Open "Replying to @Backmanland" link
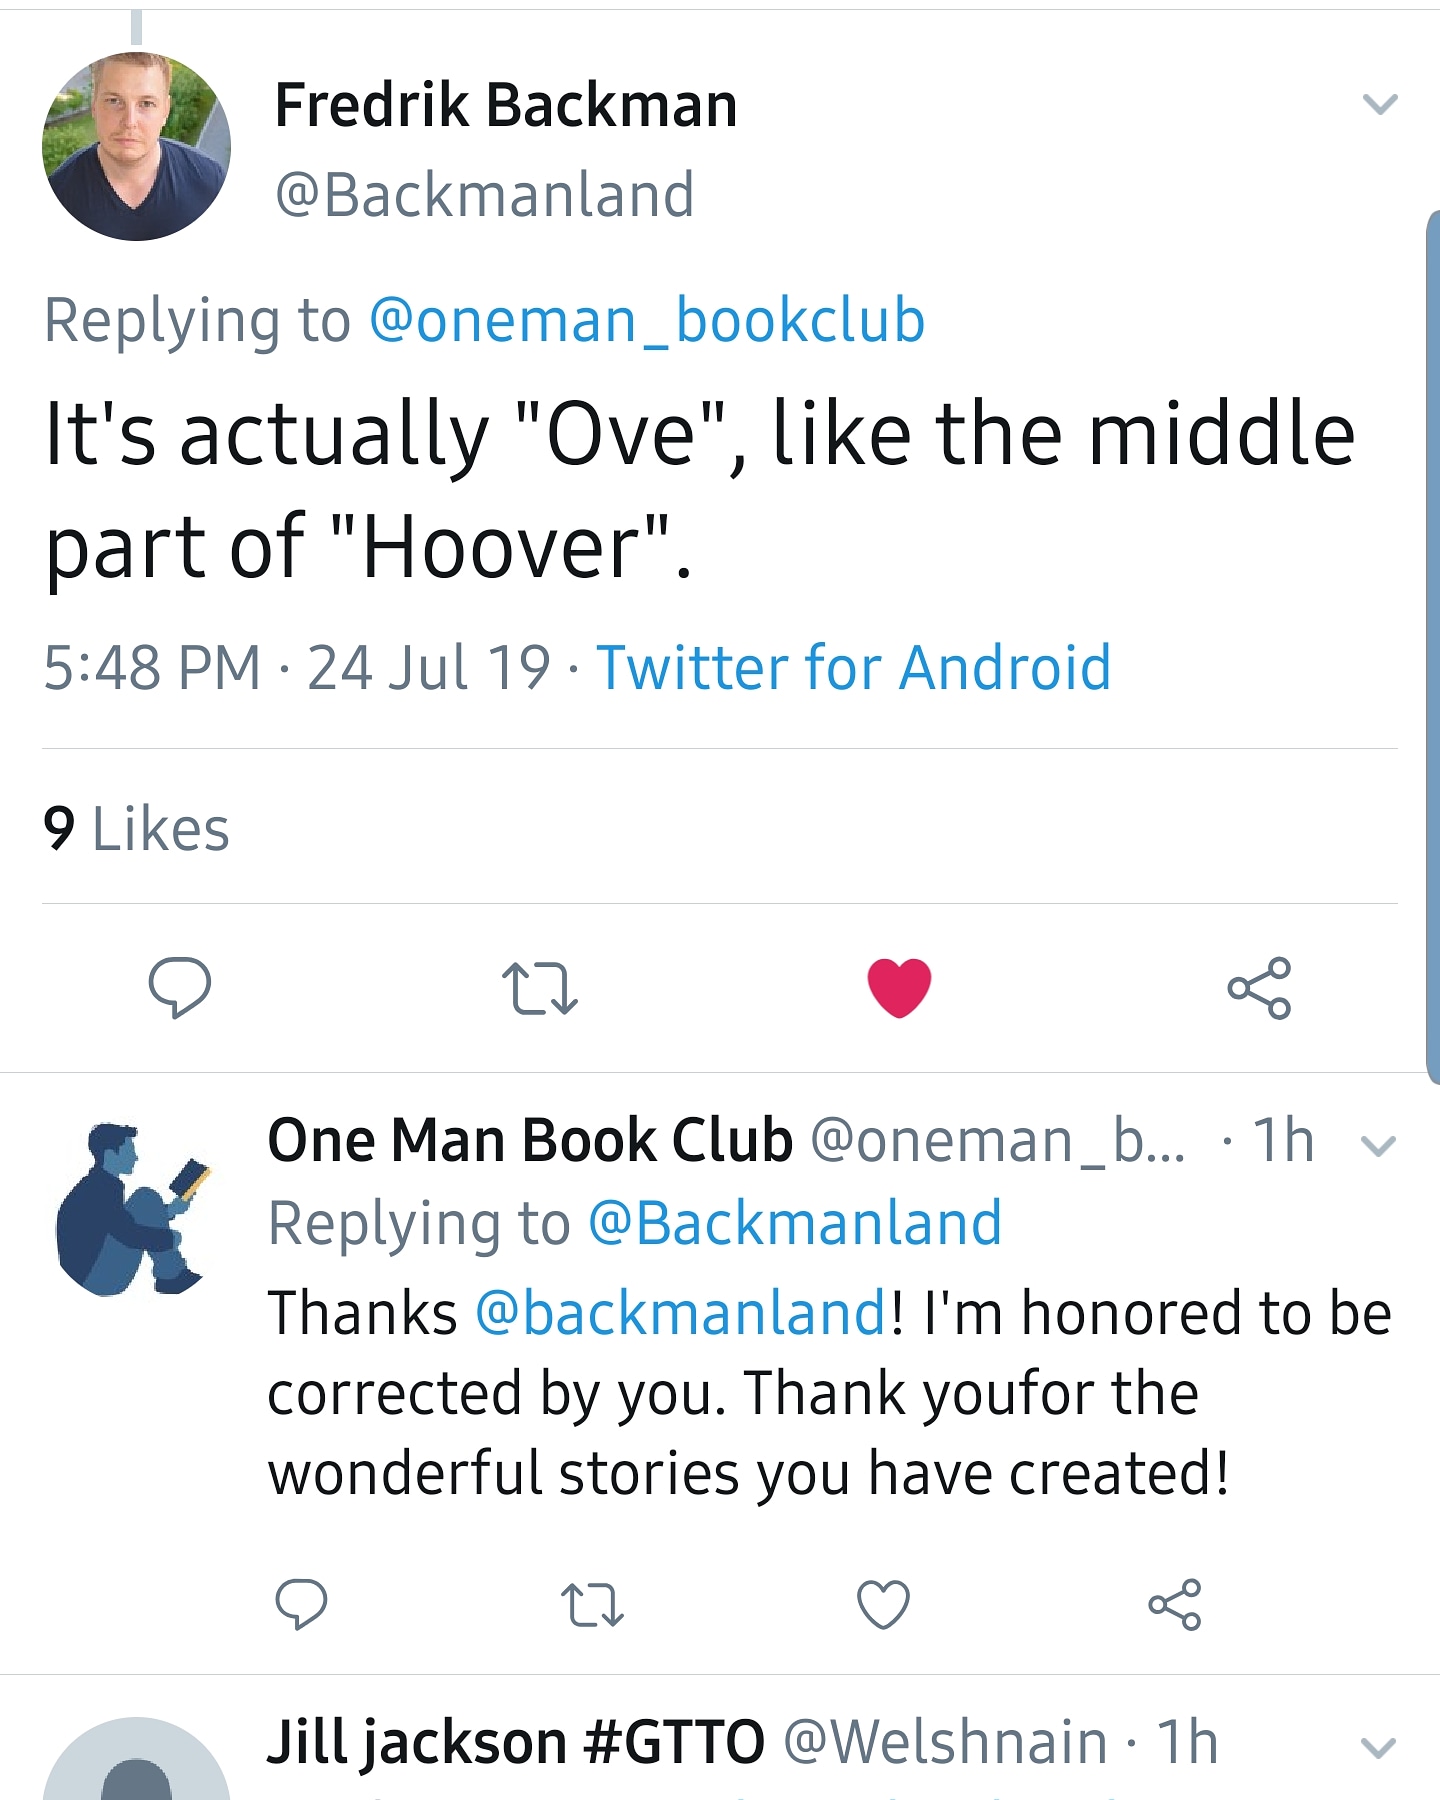The width and height of the screenshot is (1440, 1800). (x=795, y=1223)
